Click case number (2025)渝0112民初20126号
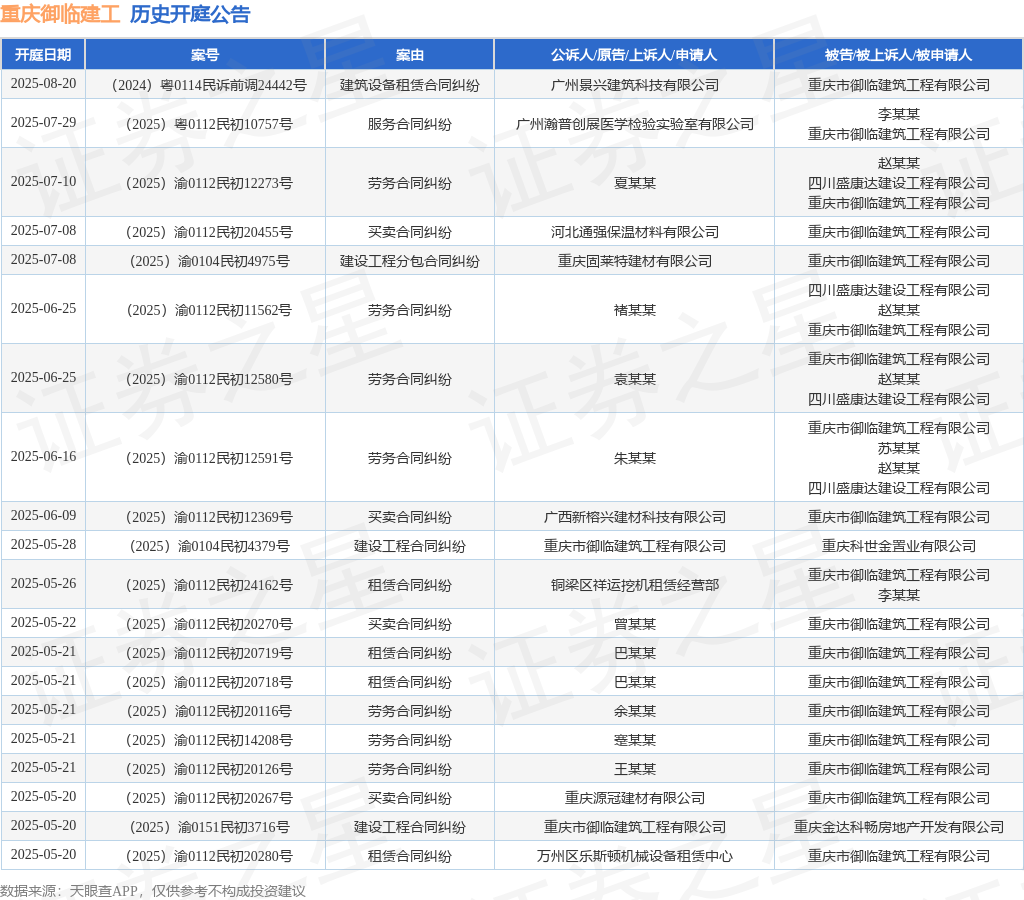The image size is (1024, 900). (205, 769)
